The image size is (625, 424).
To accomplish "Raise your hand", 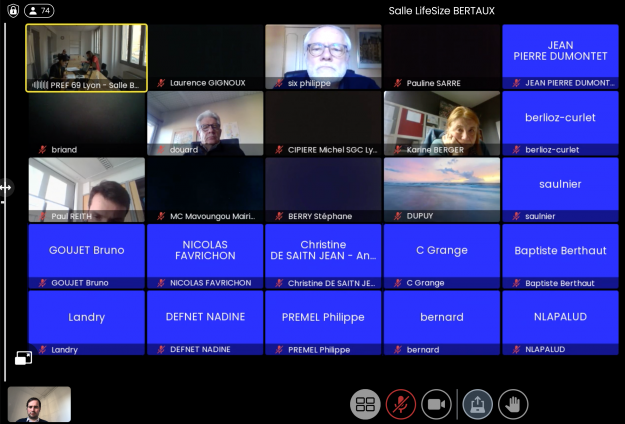I will (x=513, y=404).
